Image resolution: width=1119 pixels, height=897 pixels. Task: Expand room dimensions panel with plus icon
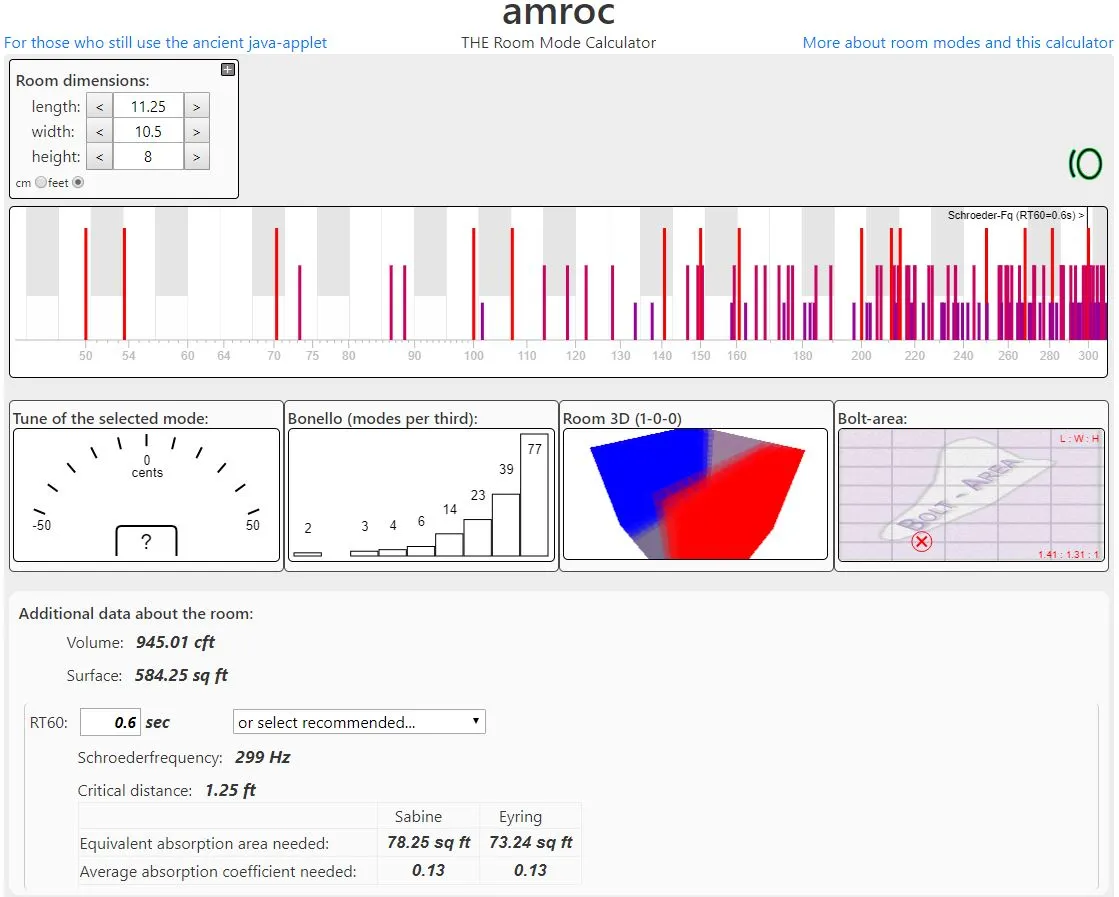tap(228, 70)
